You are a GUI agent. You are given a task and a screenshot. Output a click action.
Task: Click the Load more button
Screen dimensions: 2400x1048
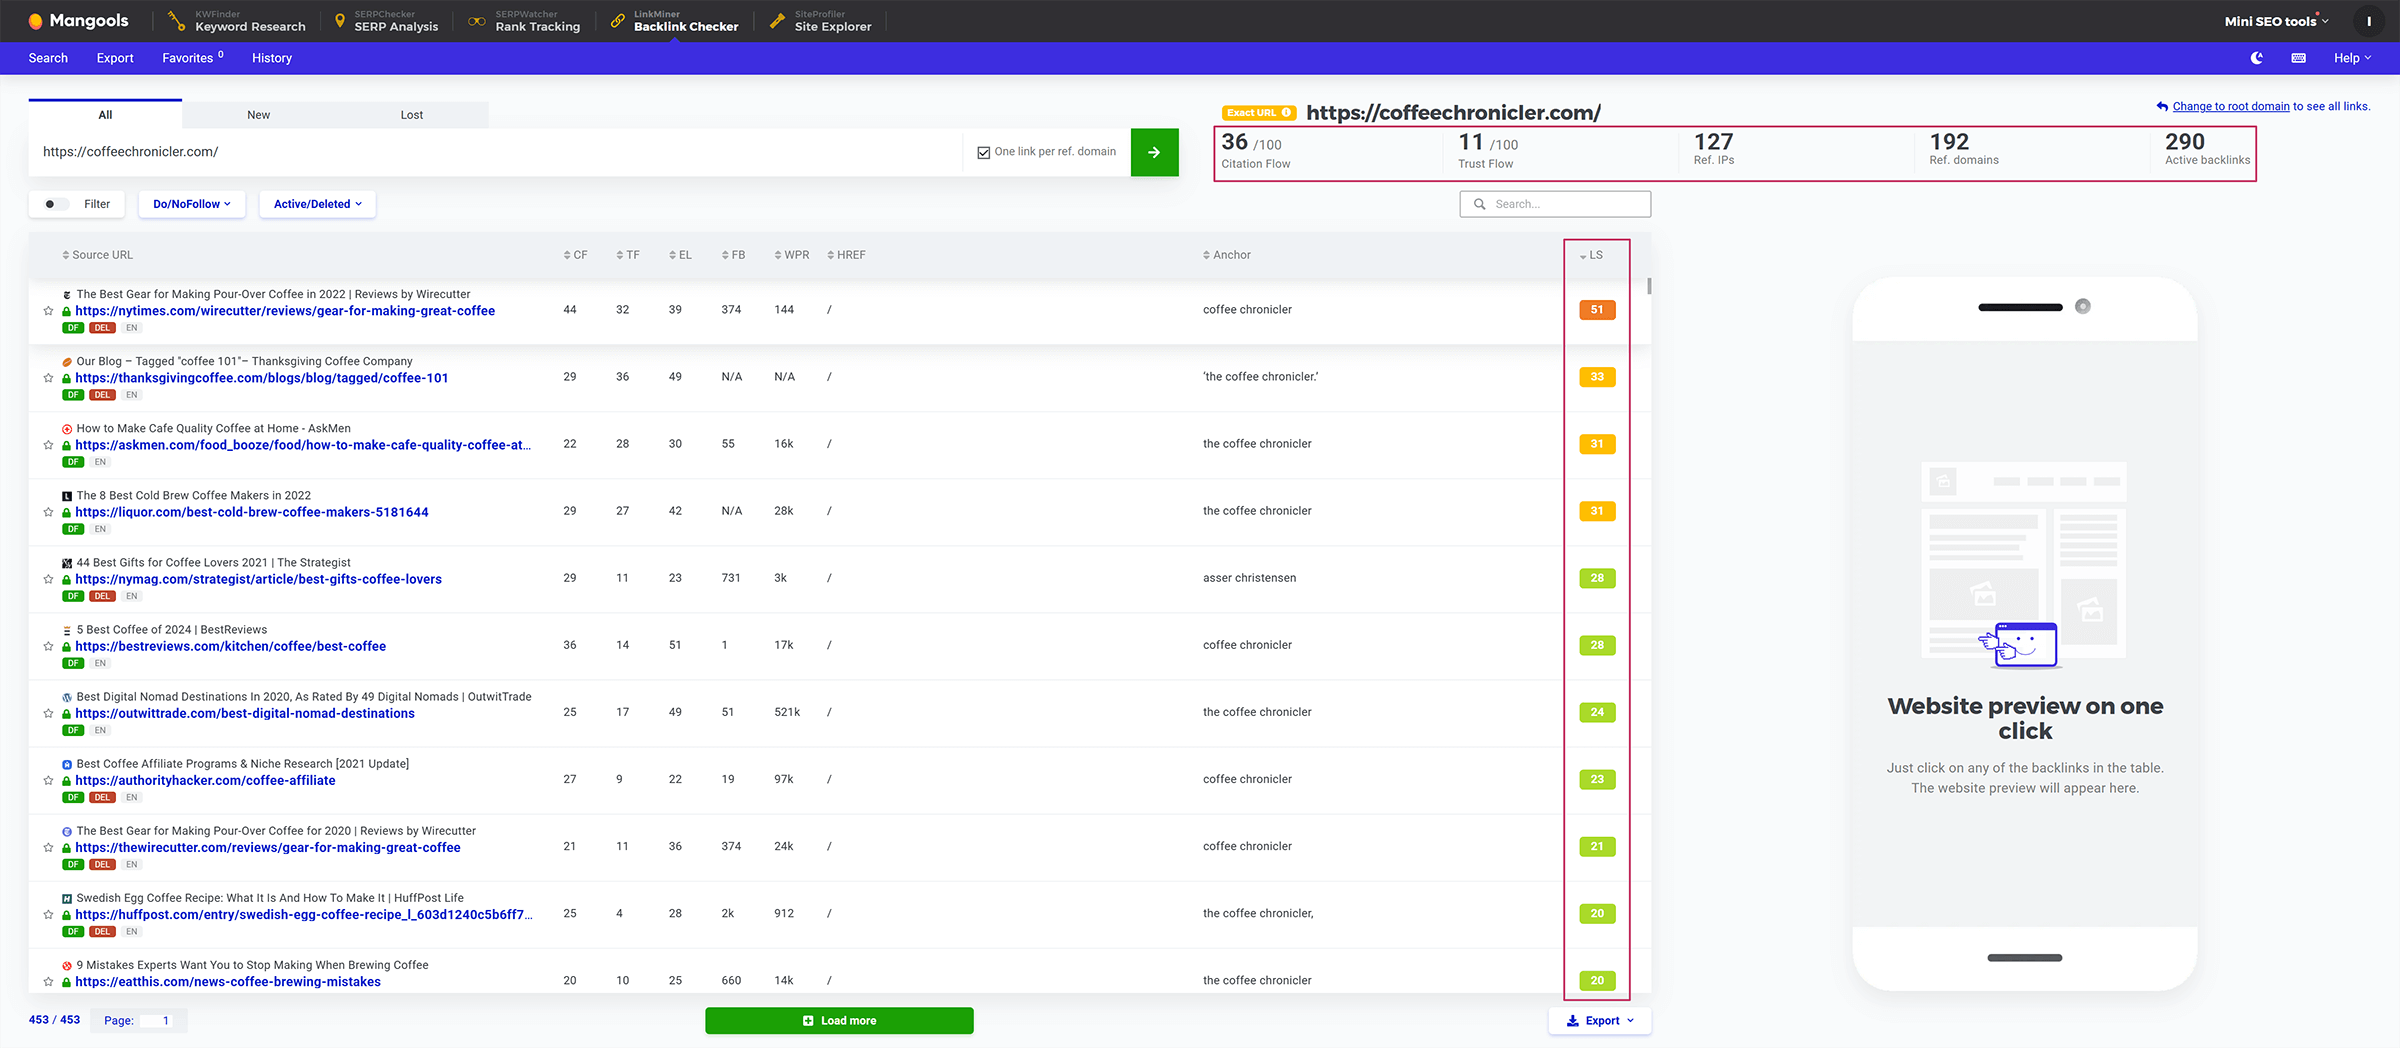839,1020
